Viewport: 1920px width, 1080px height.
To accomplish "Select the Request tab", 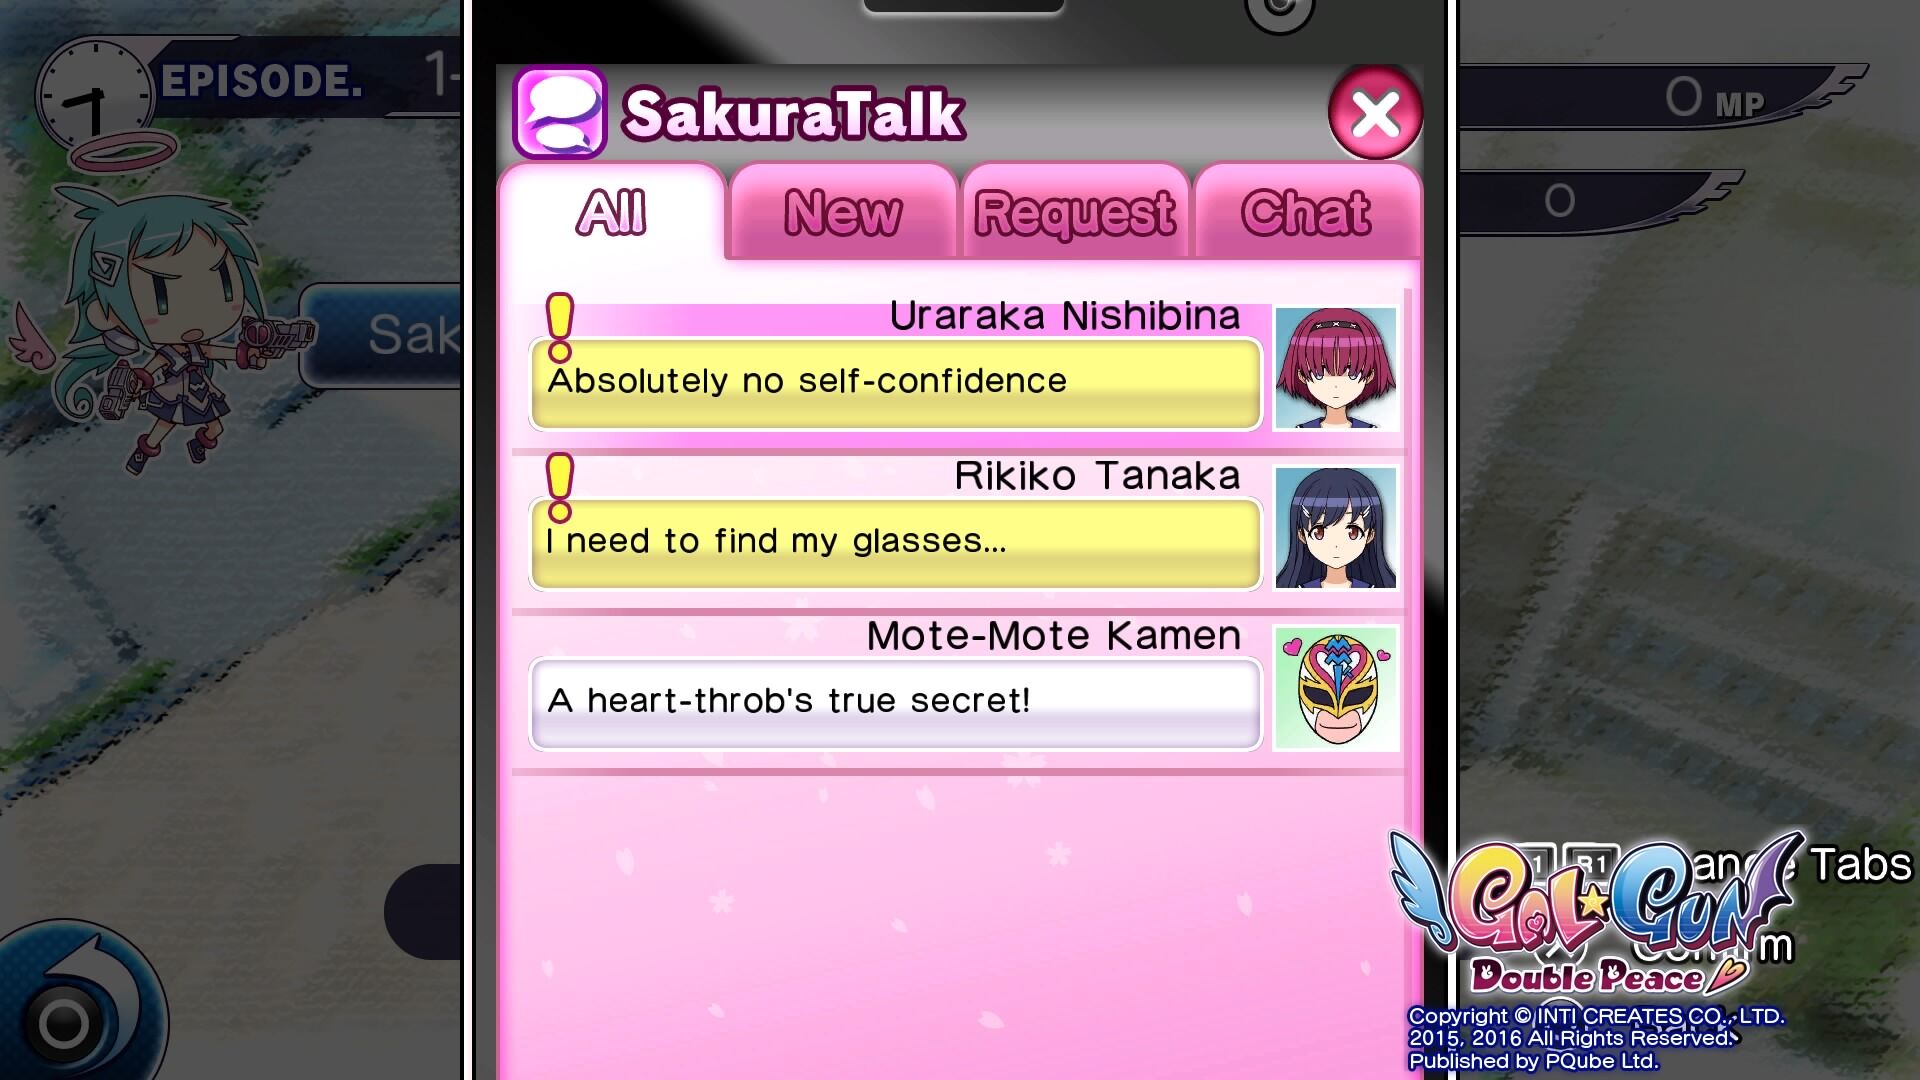I will tap(1075, 212).
